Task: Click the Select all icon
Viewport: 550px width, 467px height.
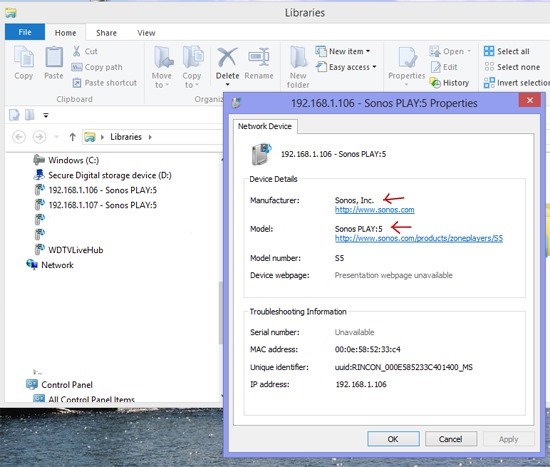Action: click(489, 51)
